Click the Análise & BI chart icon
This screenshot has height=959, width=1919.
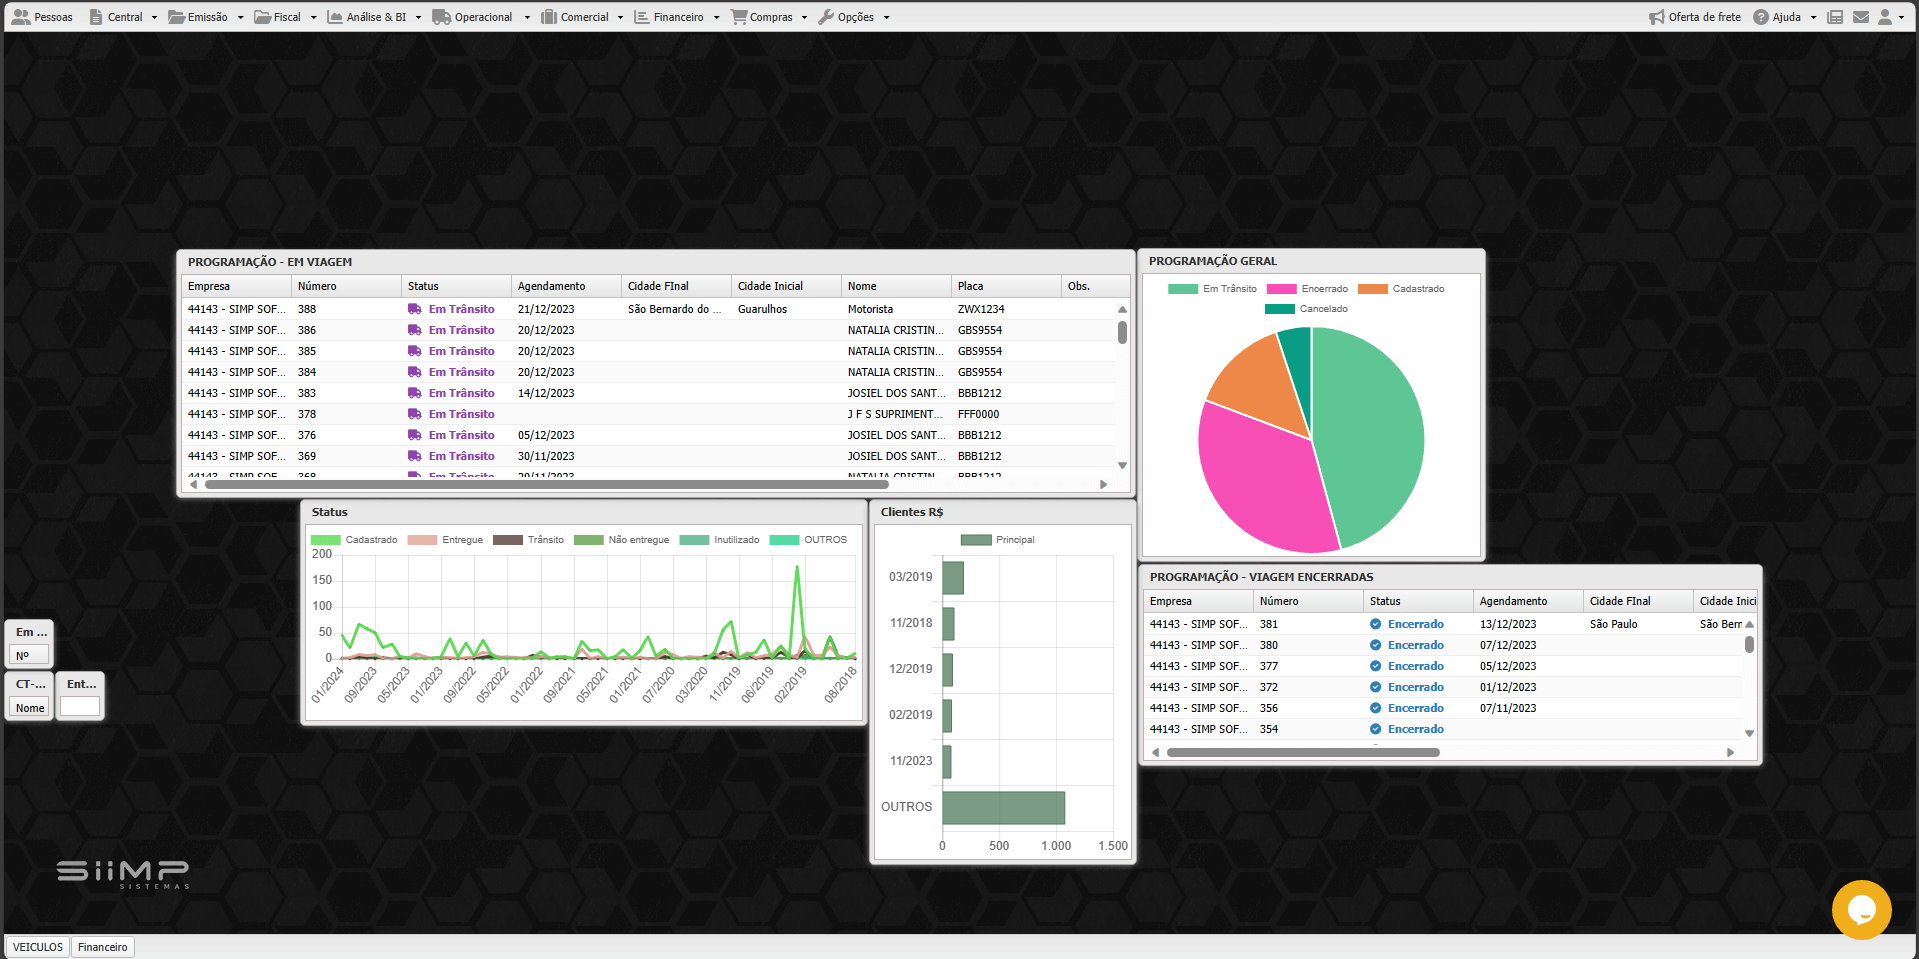[x=335, y=17]
